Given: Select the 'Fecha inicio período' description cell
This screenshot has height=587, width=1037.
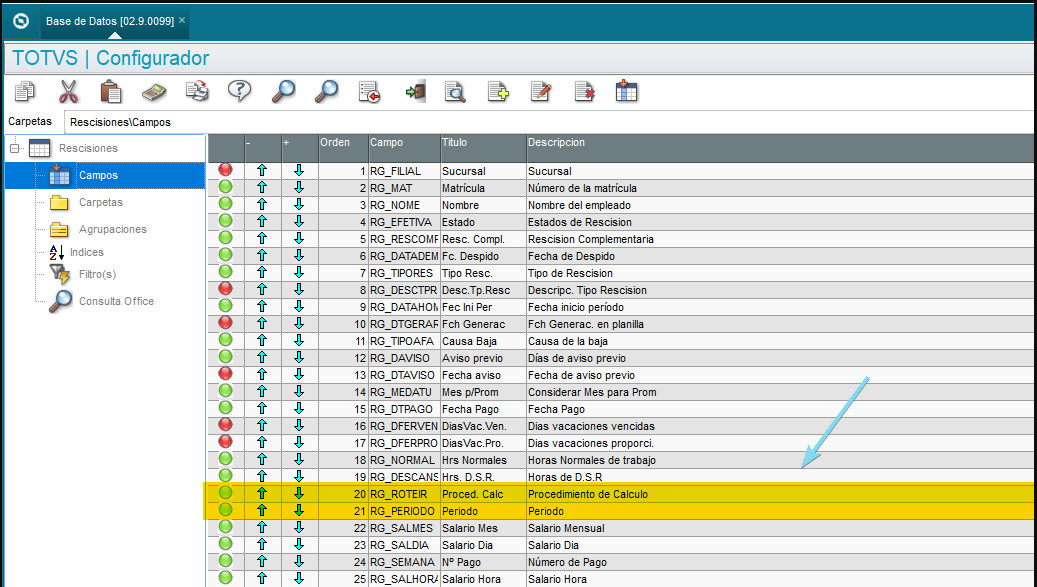Looking at the screenshot, I should [x=780, y=307].
